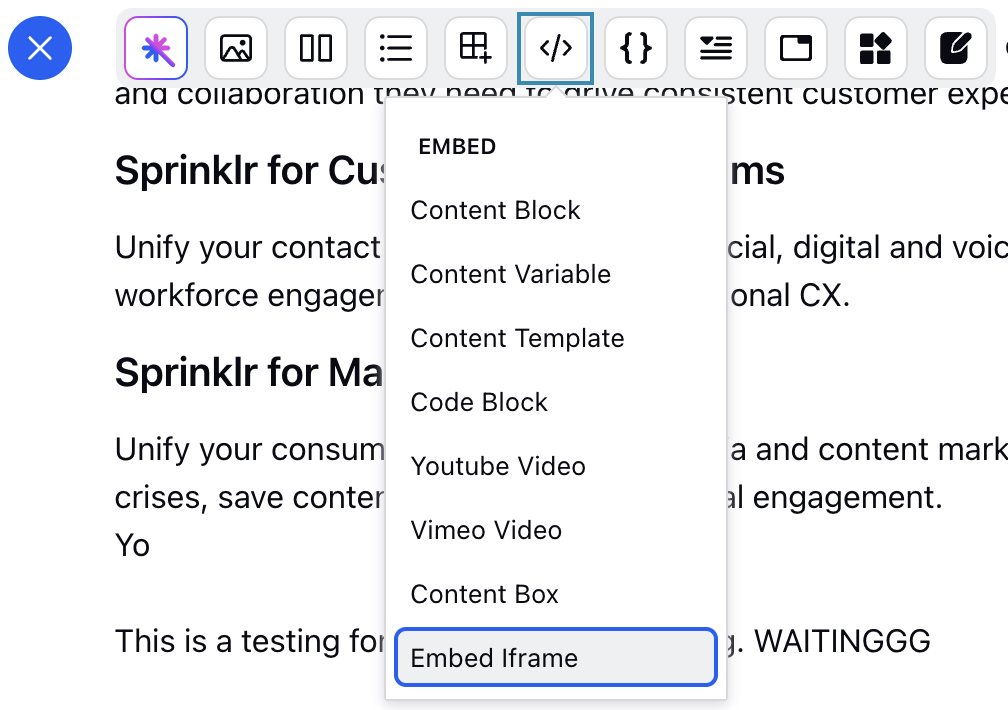Click the 'WAITINGGG' word in the document

coord(842,641)
